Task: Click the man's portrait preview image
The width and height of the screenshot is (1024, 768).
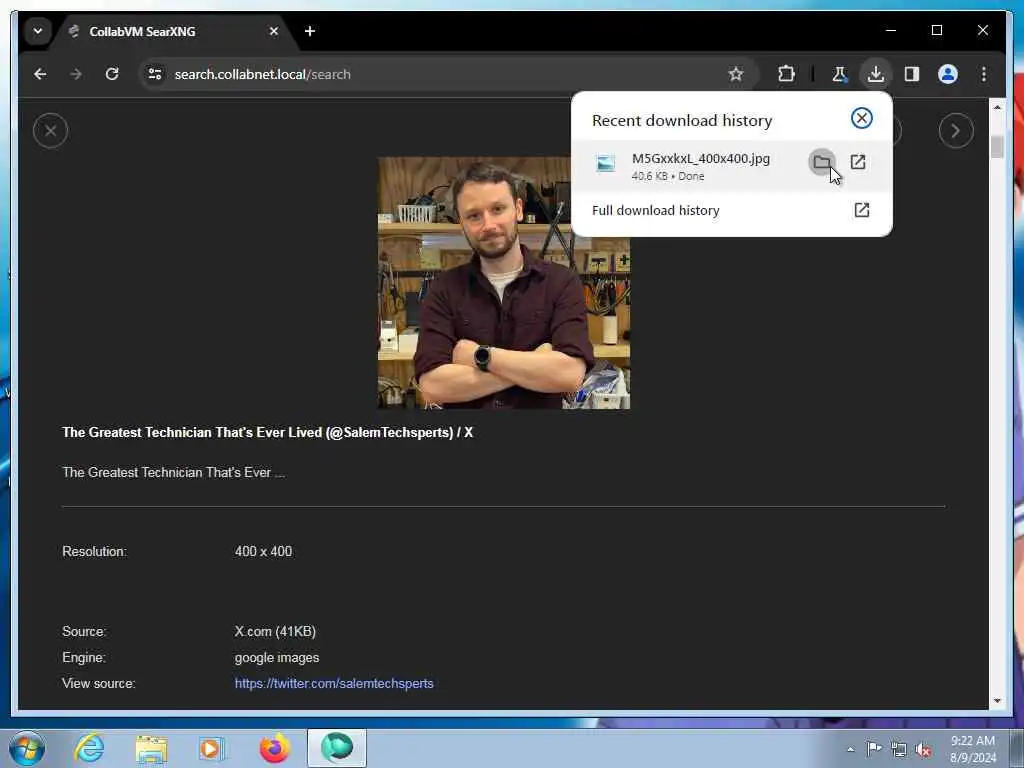Action: tap(504, 283)
